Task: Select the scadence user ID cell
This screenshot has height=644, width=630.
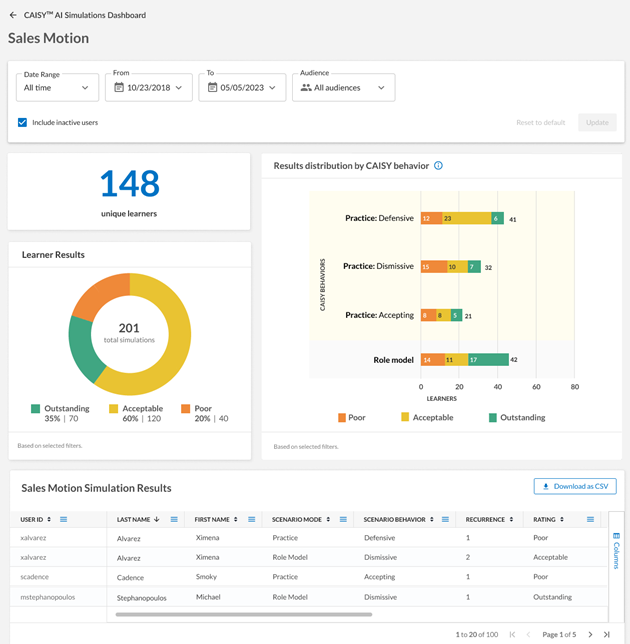Action: pos(34,577)
